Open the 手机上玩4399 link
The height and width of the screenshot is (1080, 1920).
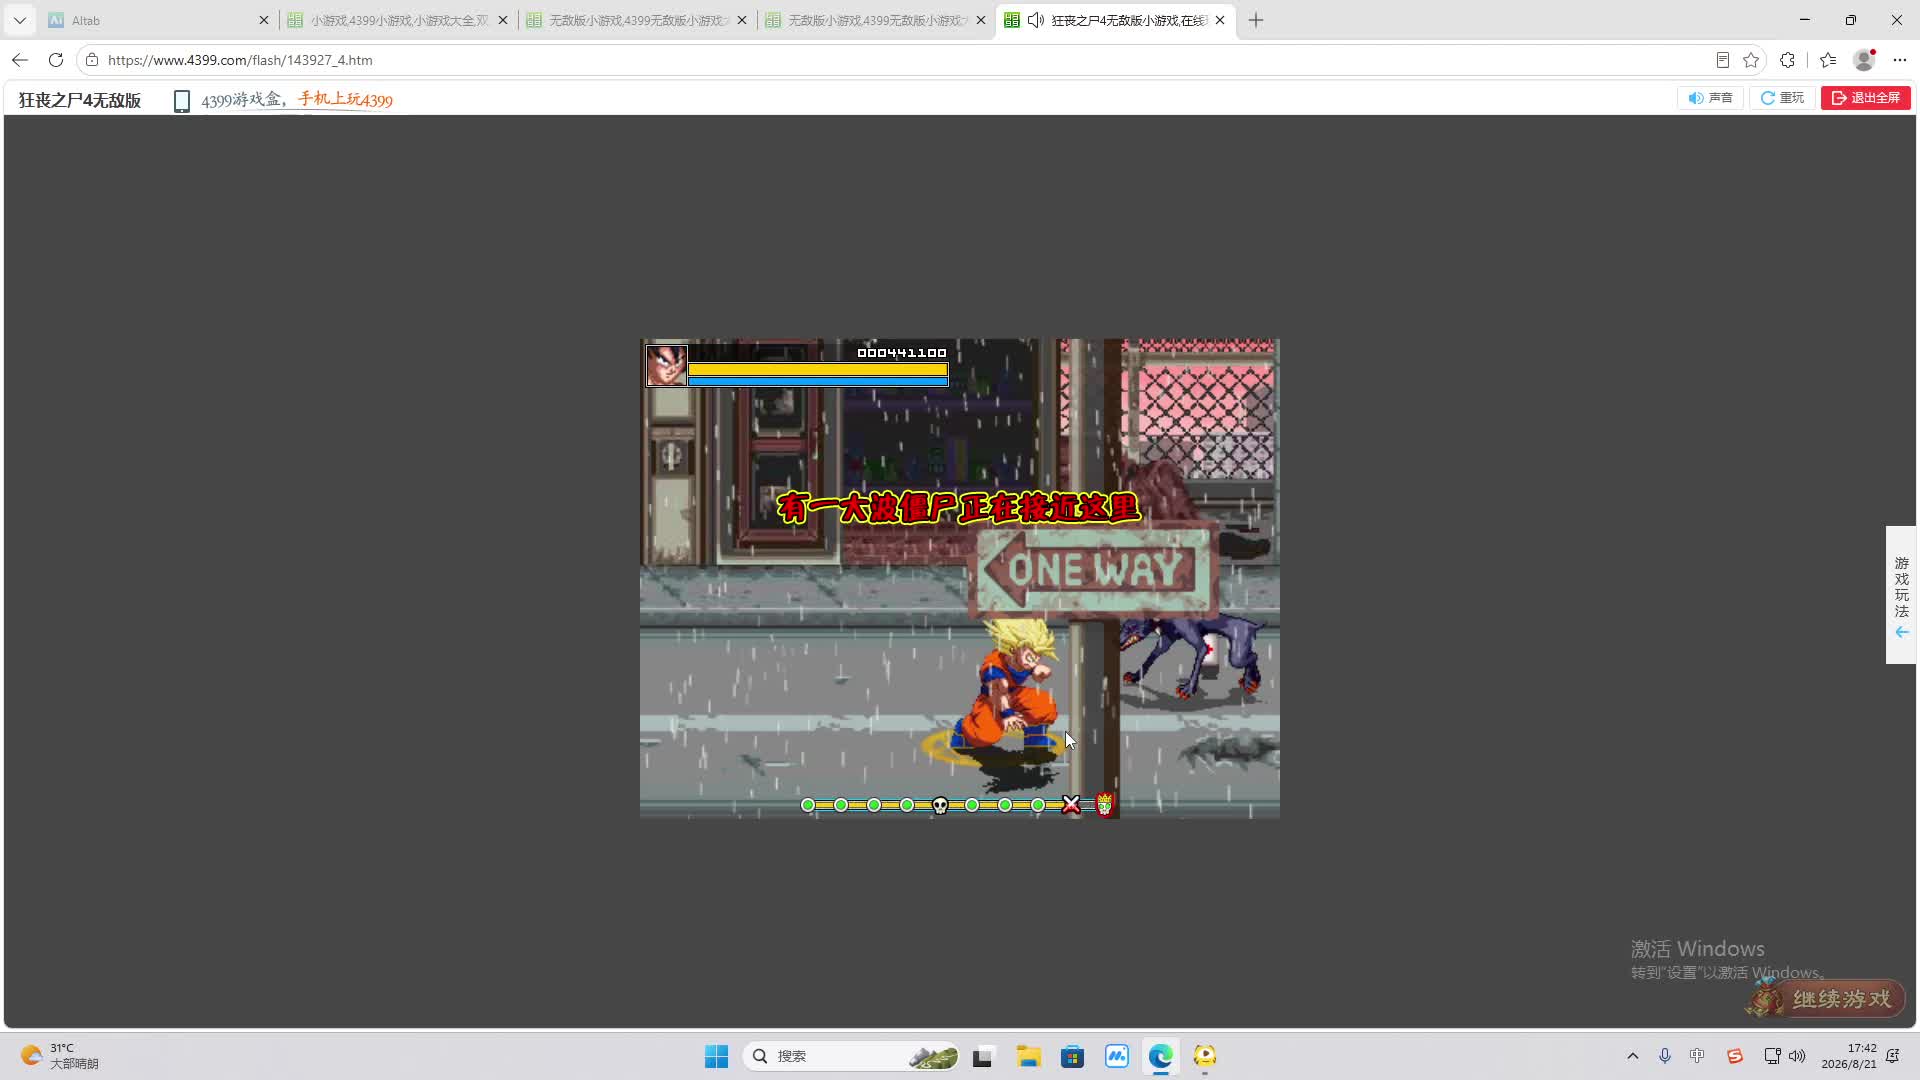345,100
